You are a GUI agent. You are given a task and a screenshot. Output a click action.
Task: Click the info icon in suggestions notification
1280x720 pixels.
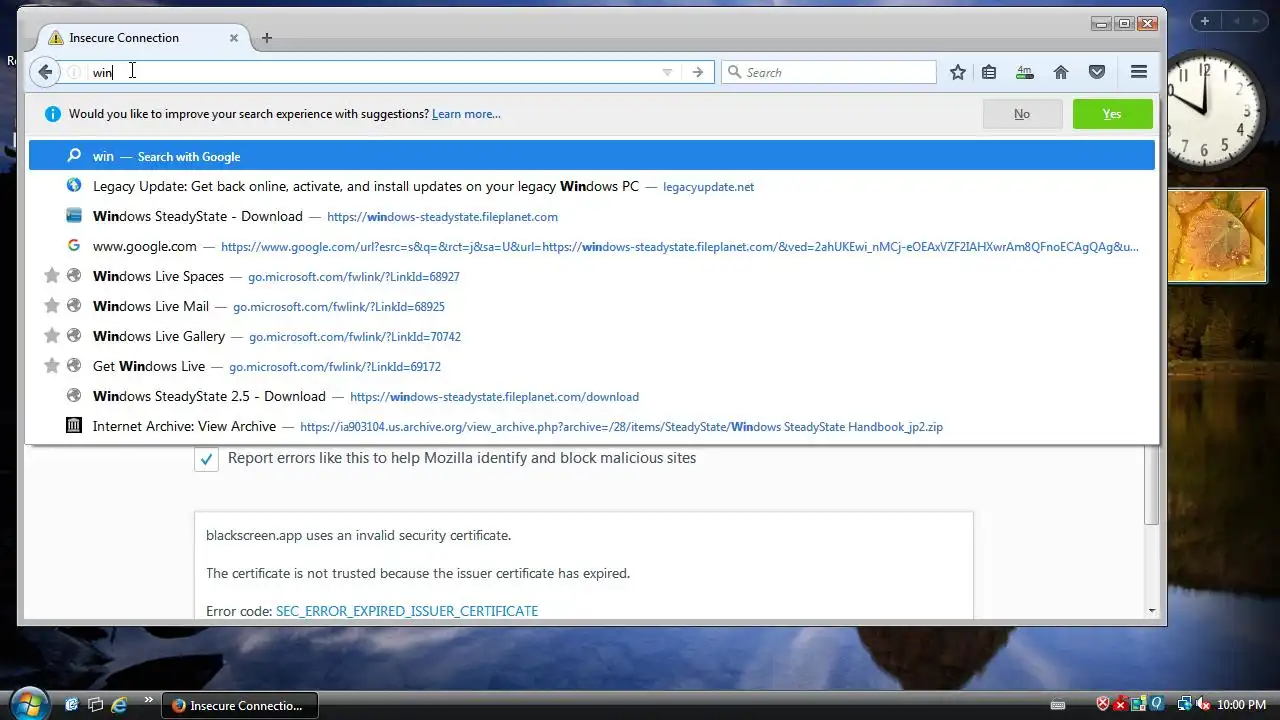53,114
